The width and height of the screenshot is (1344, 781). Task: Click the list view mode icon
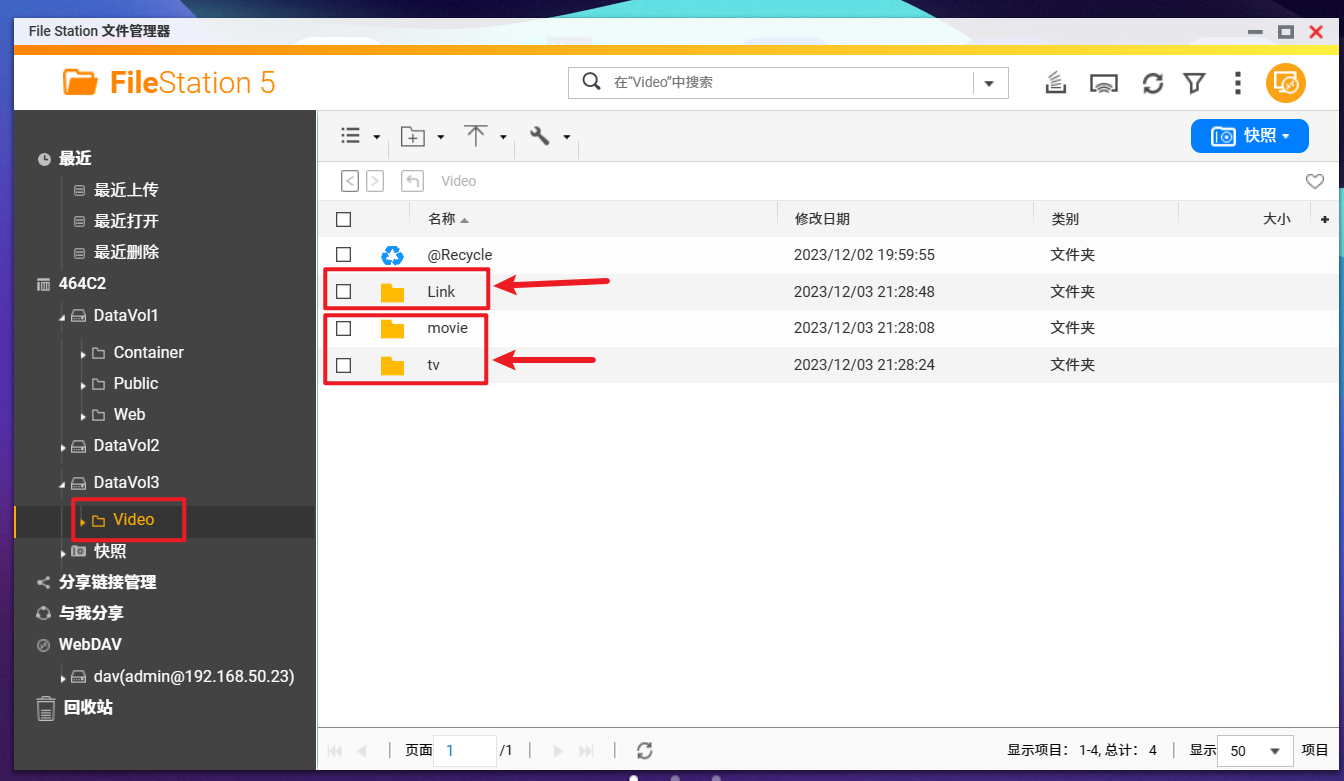(352, 136)
